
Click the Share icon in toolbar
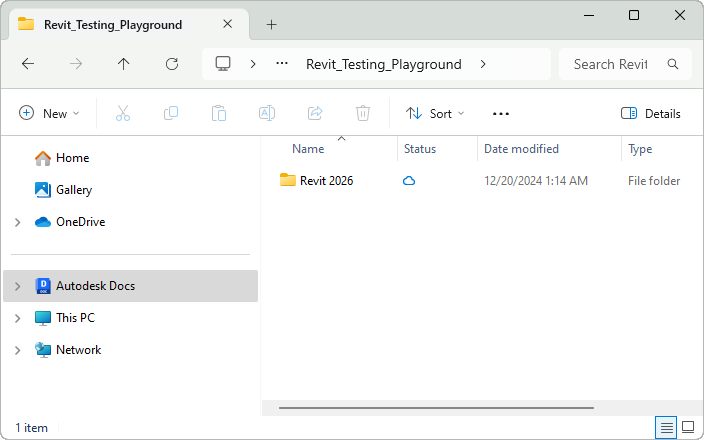point(315,113)
